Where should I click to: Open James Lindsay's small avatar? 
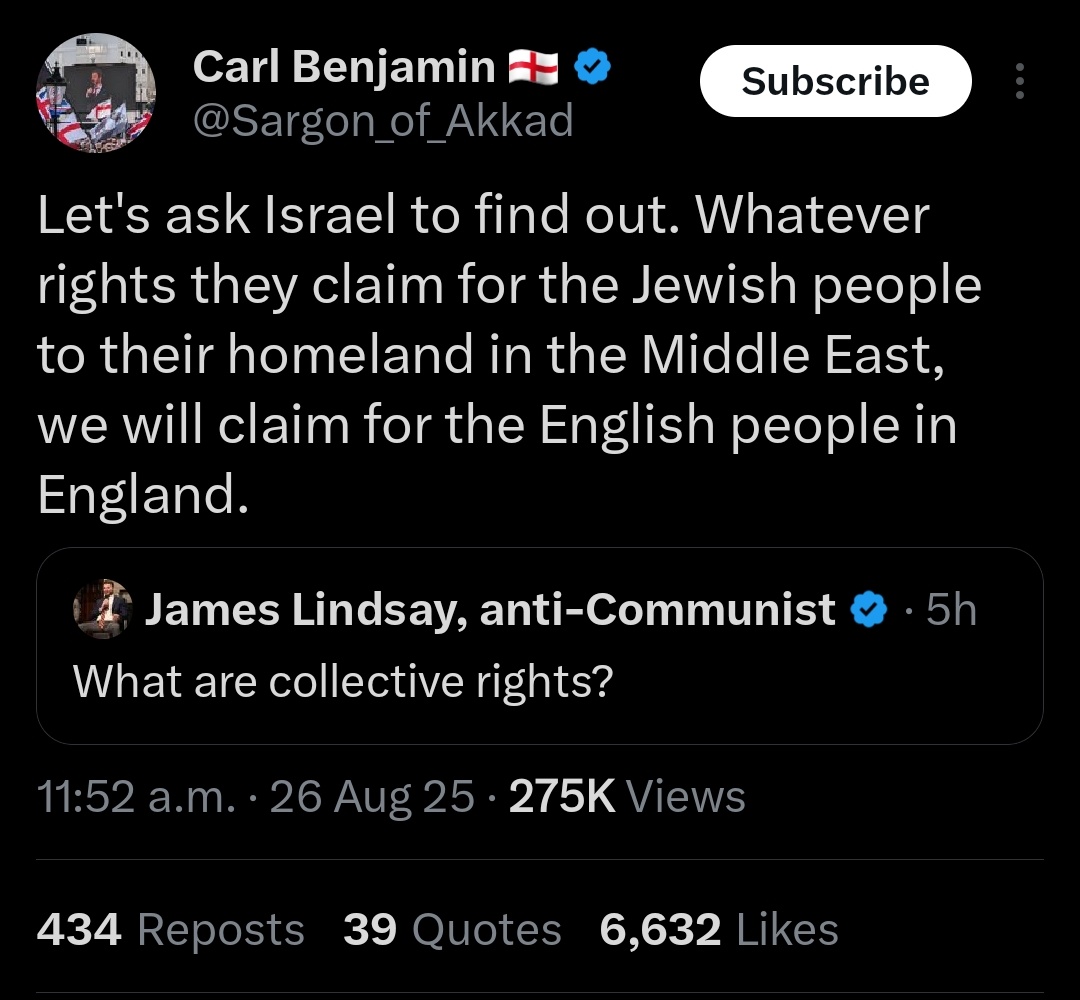(101, 609)
